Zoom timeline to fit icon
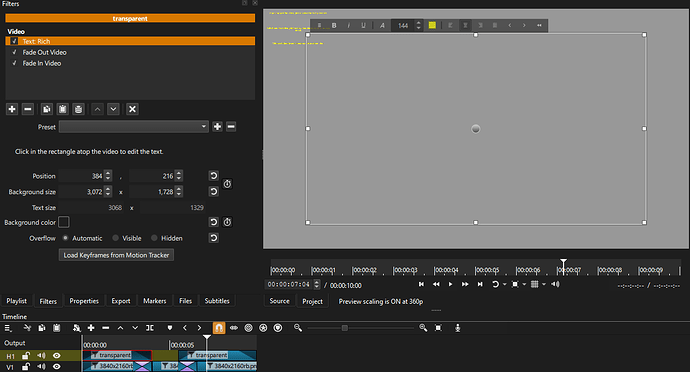This screenshot has width=690, height=372. click(x=438, y=328)
